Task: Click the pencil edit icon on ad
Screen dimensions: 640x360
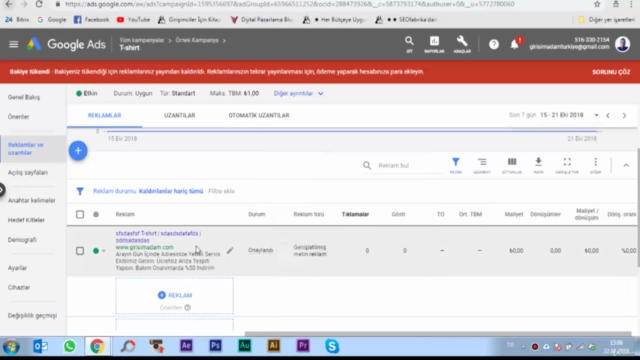Action: (230, 250)
